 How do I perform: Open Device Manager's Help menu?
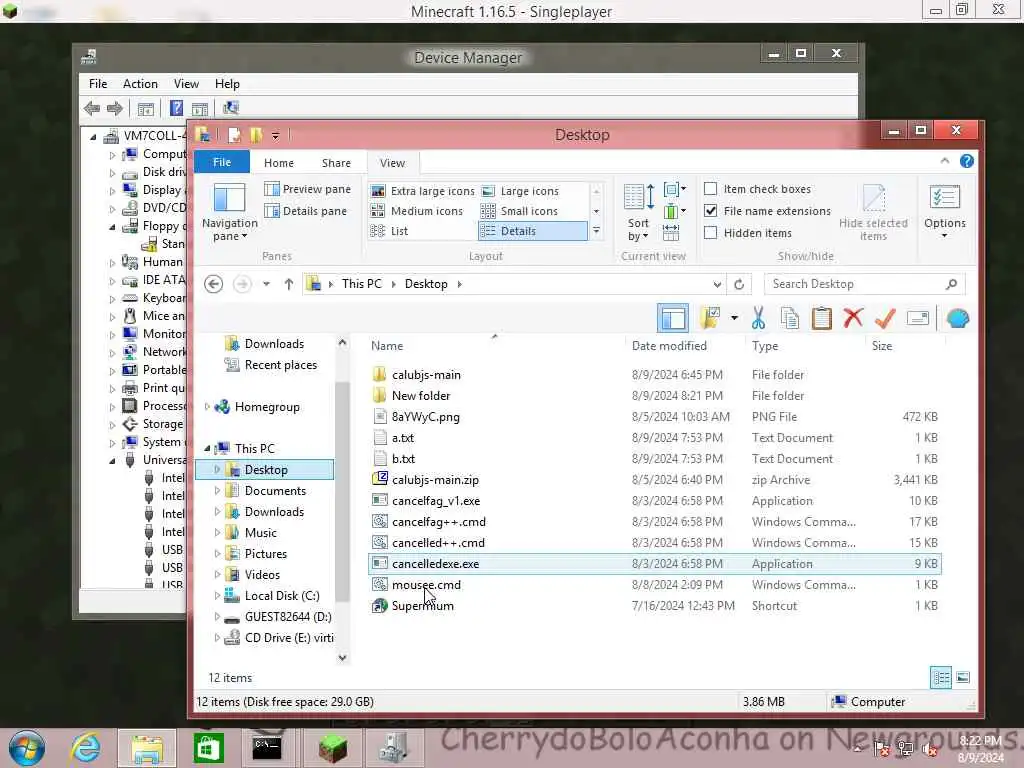tap(227, 84)
